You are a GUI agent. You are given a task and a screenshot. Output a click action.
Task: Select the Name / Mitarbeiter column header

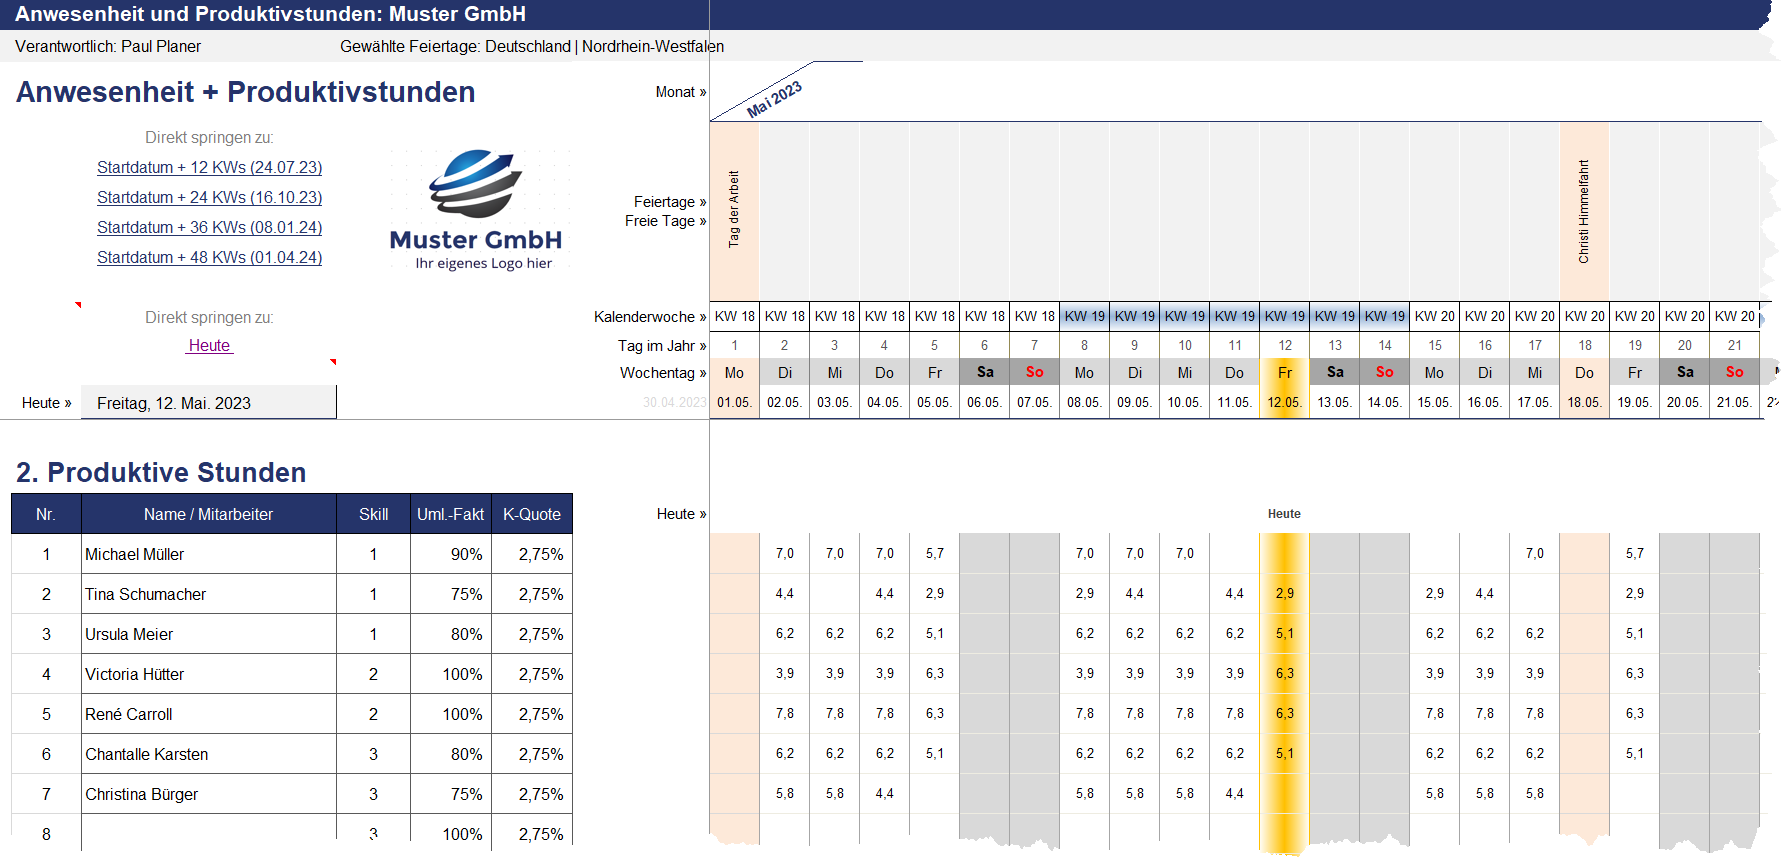208,514
